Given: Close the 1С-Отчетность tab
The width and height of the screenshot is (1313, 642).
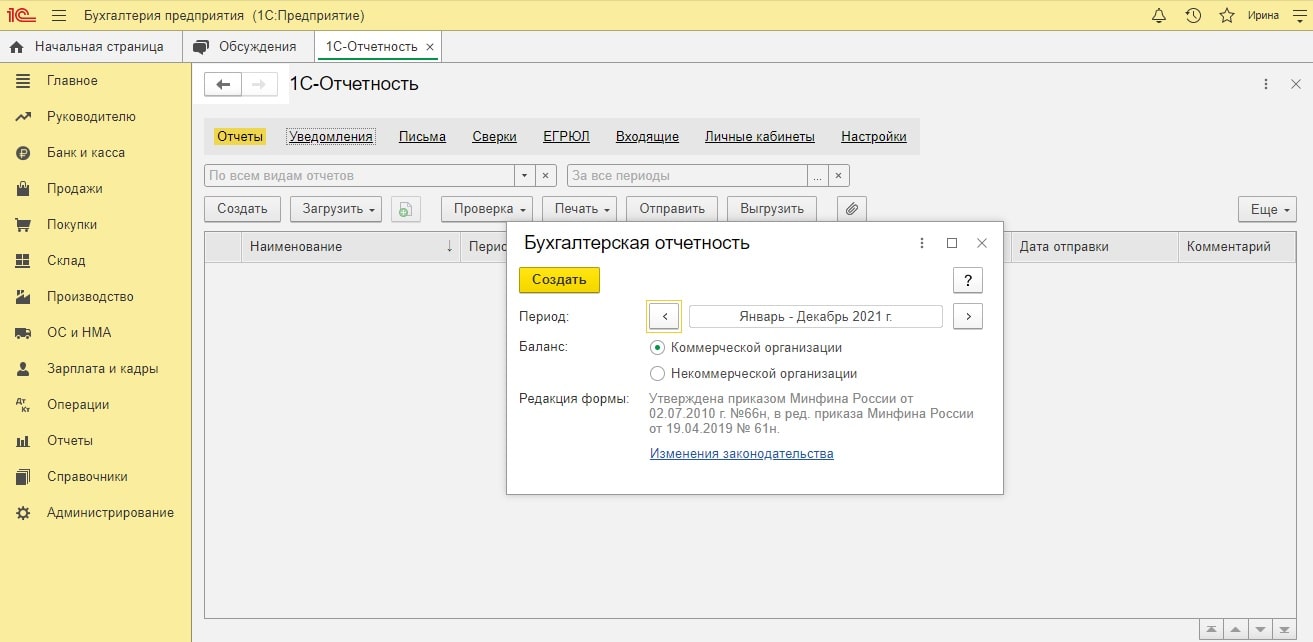Looking at the screenshot, I should click(430, 47).
